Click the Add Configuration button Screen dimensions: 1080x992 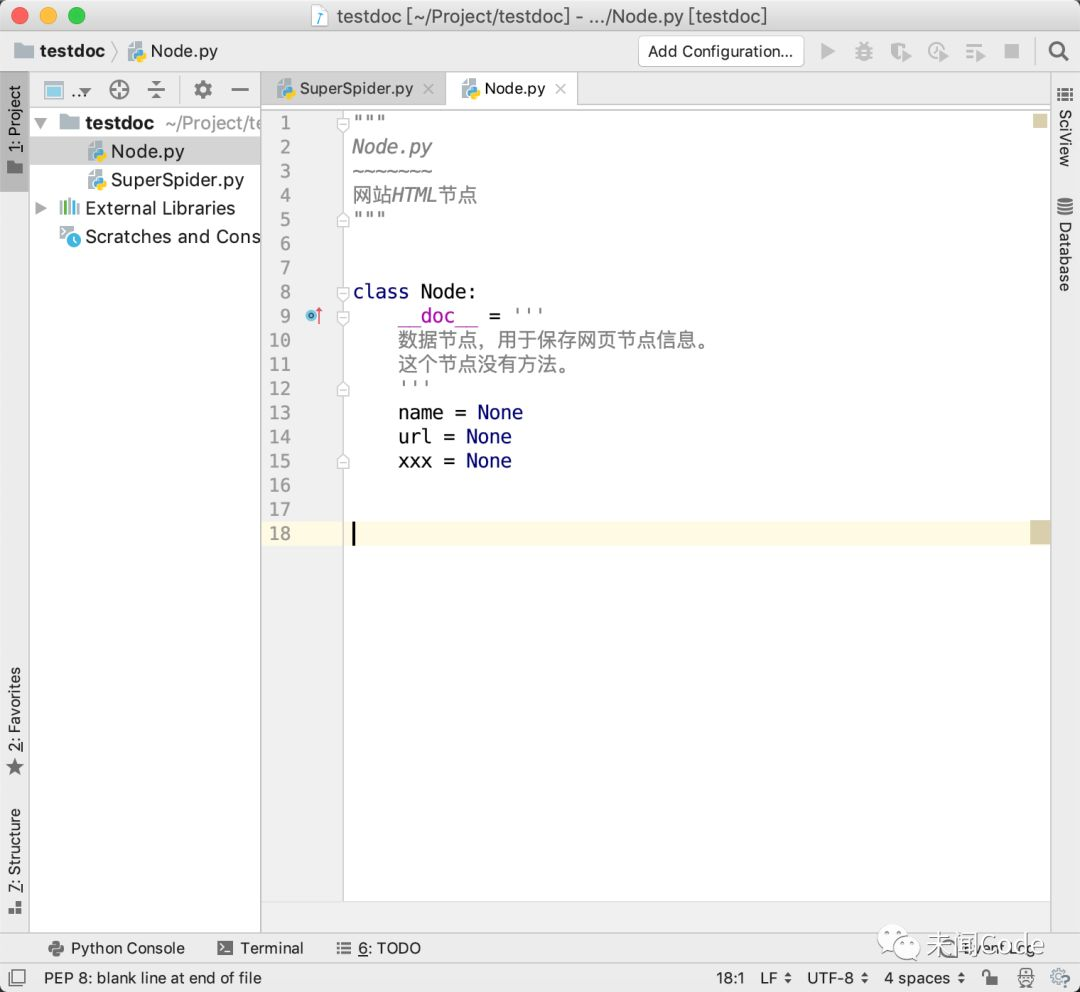pos(720,51)
